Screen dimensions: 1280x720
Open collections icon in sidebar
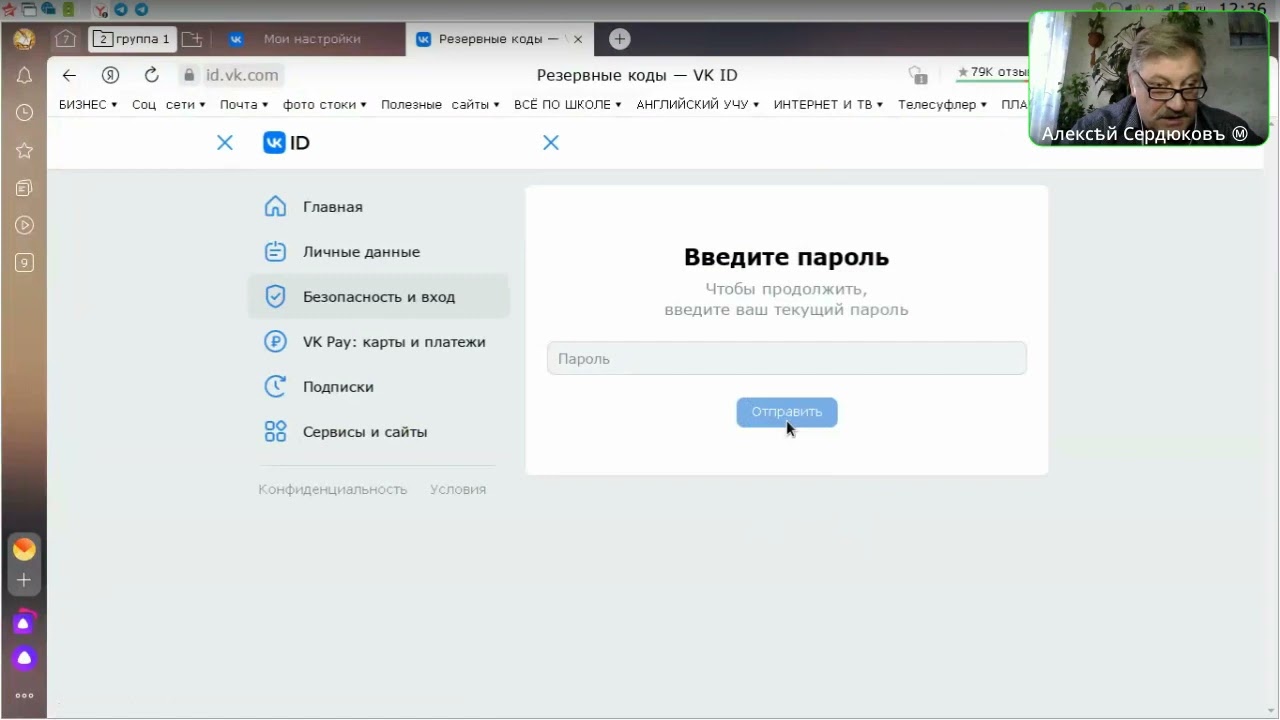tap(24, 188)
